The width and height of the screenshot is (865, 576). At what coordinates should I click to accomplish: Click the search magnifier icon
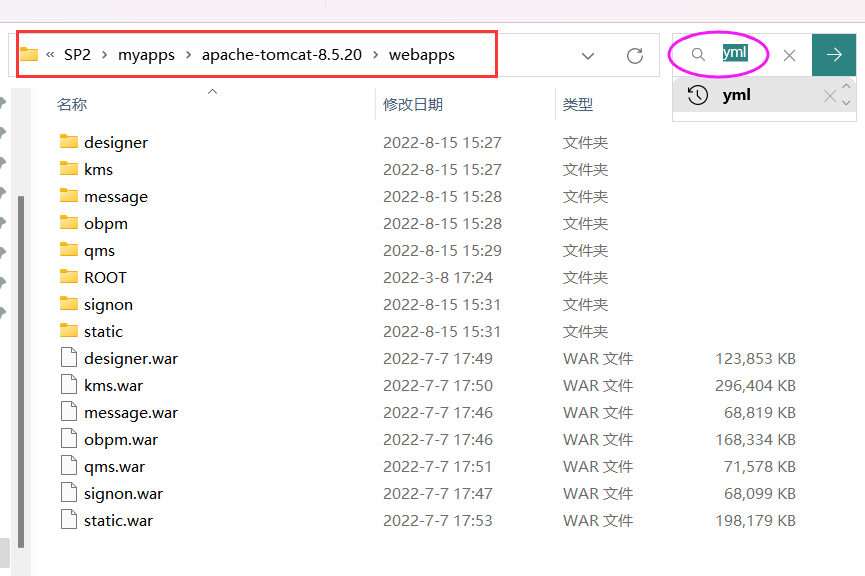tap(698, 54)
